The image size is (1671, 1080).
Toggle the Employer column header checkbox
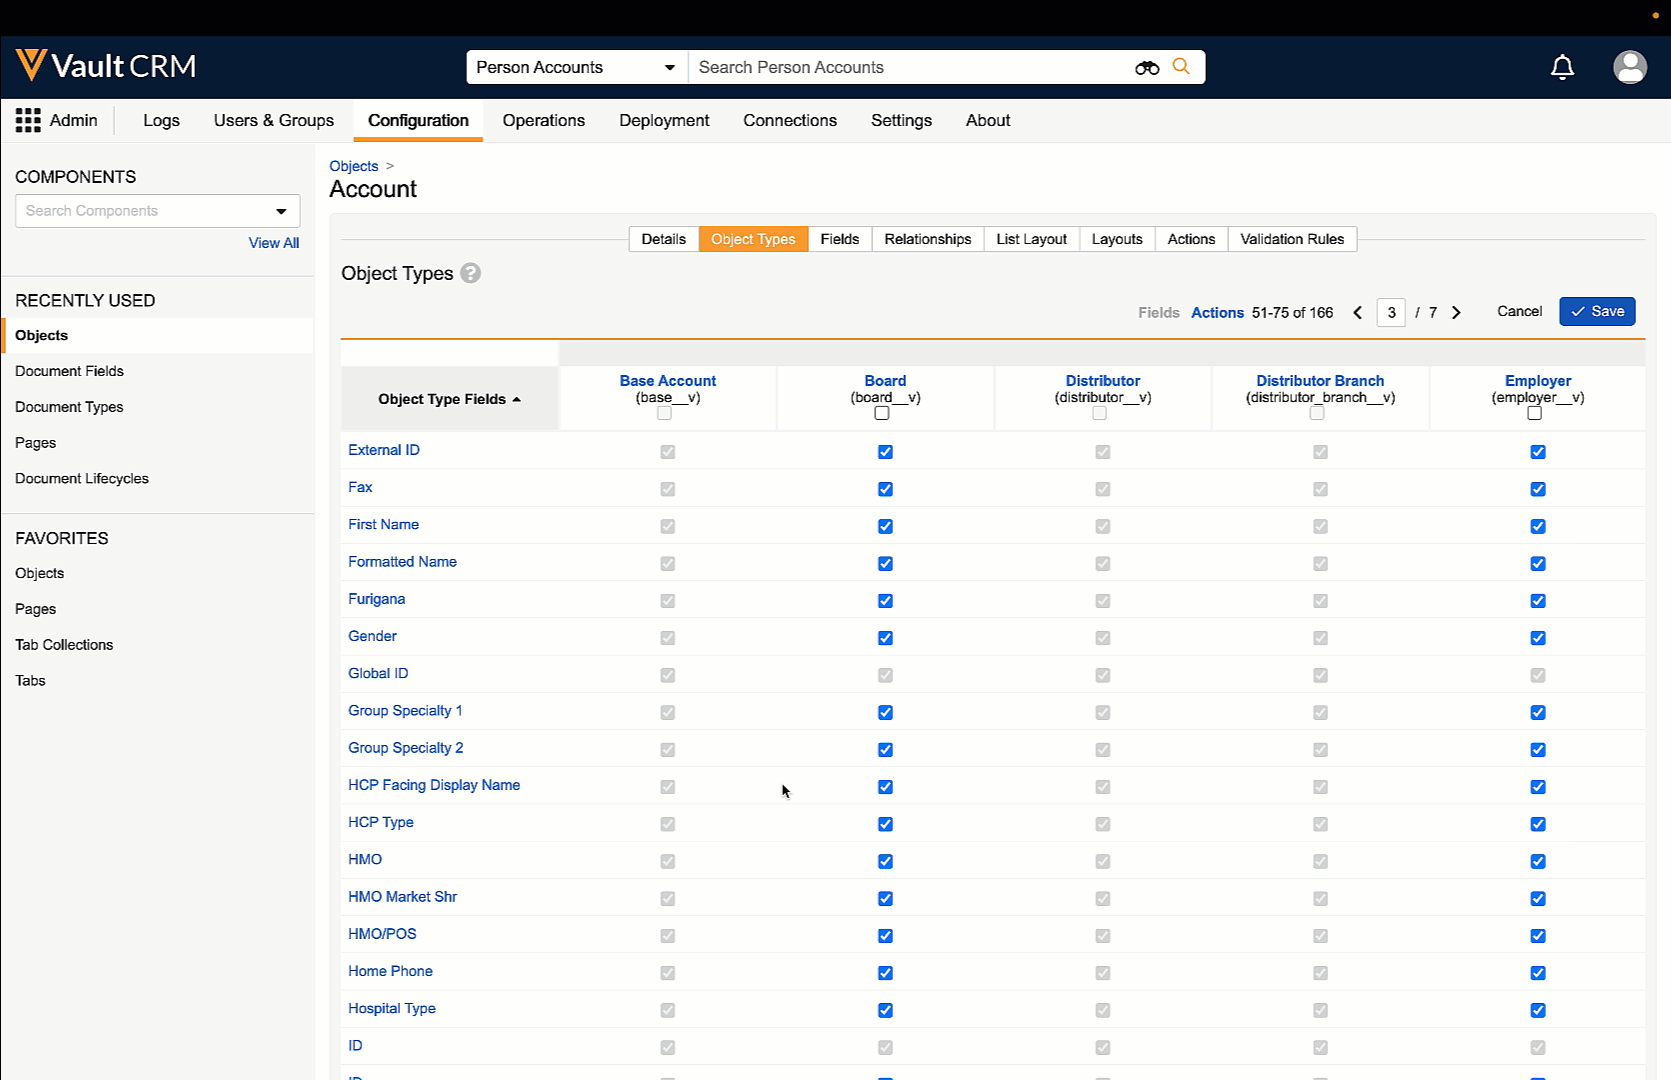[1534, 414]
